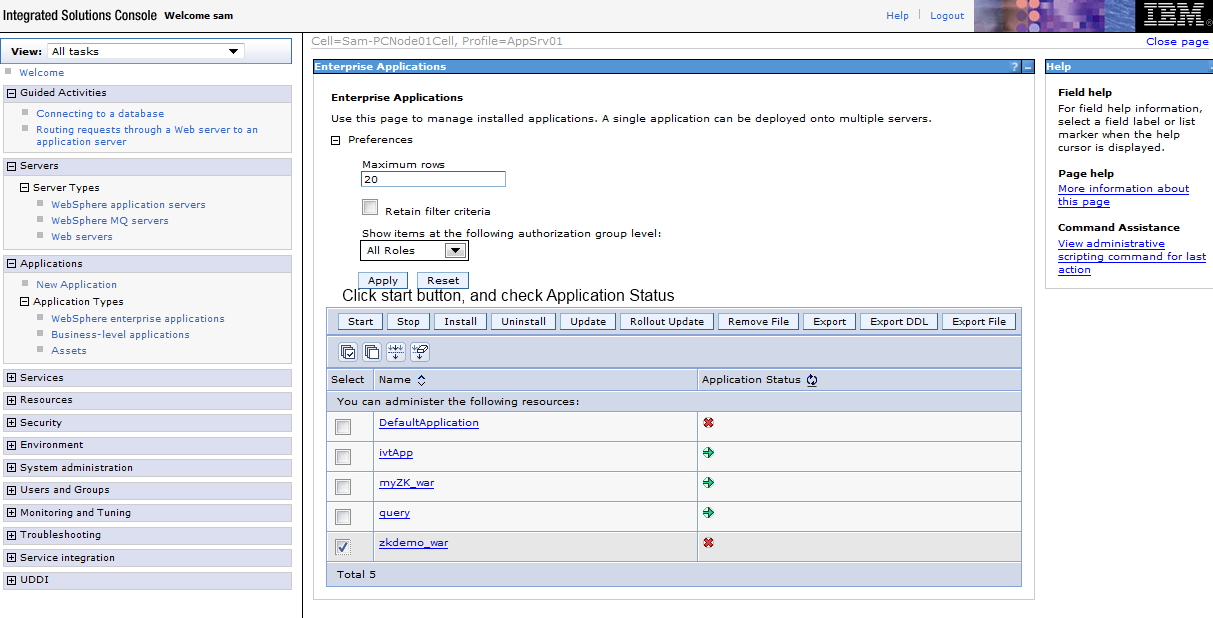Click the Close page link
This screenshot has width=1213, height=618.
[x=1177, y=42]
